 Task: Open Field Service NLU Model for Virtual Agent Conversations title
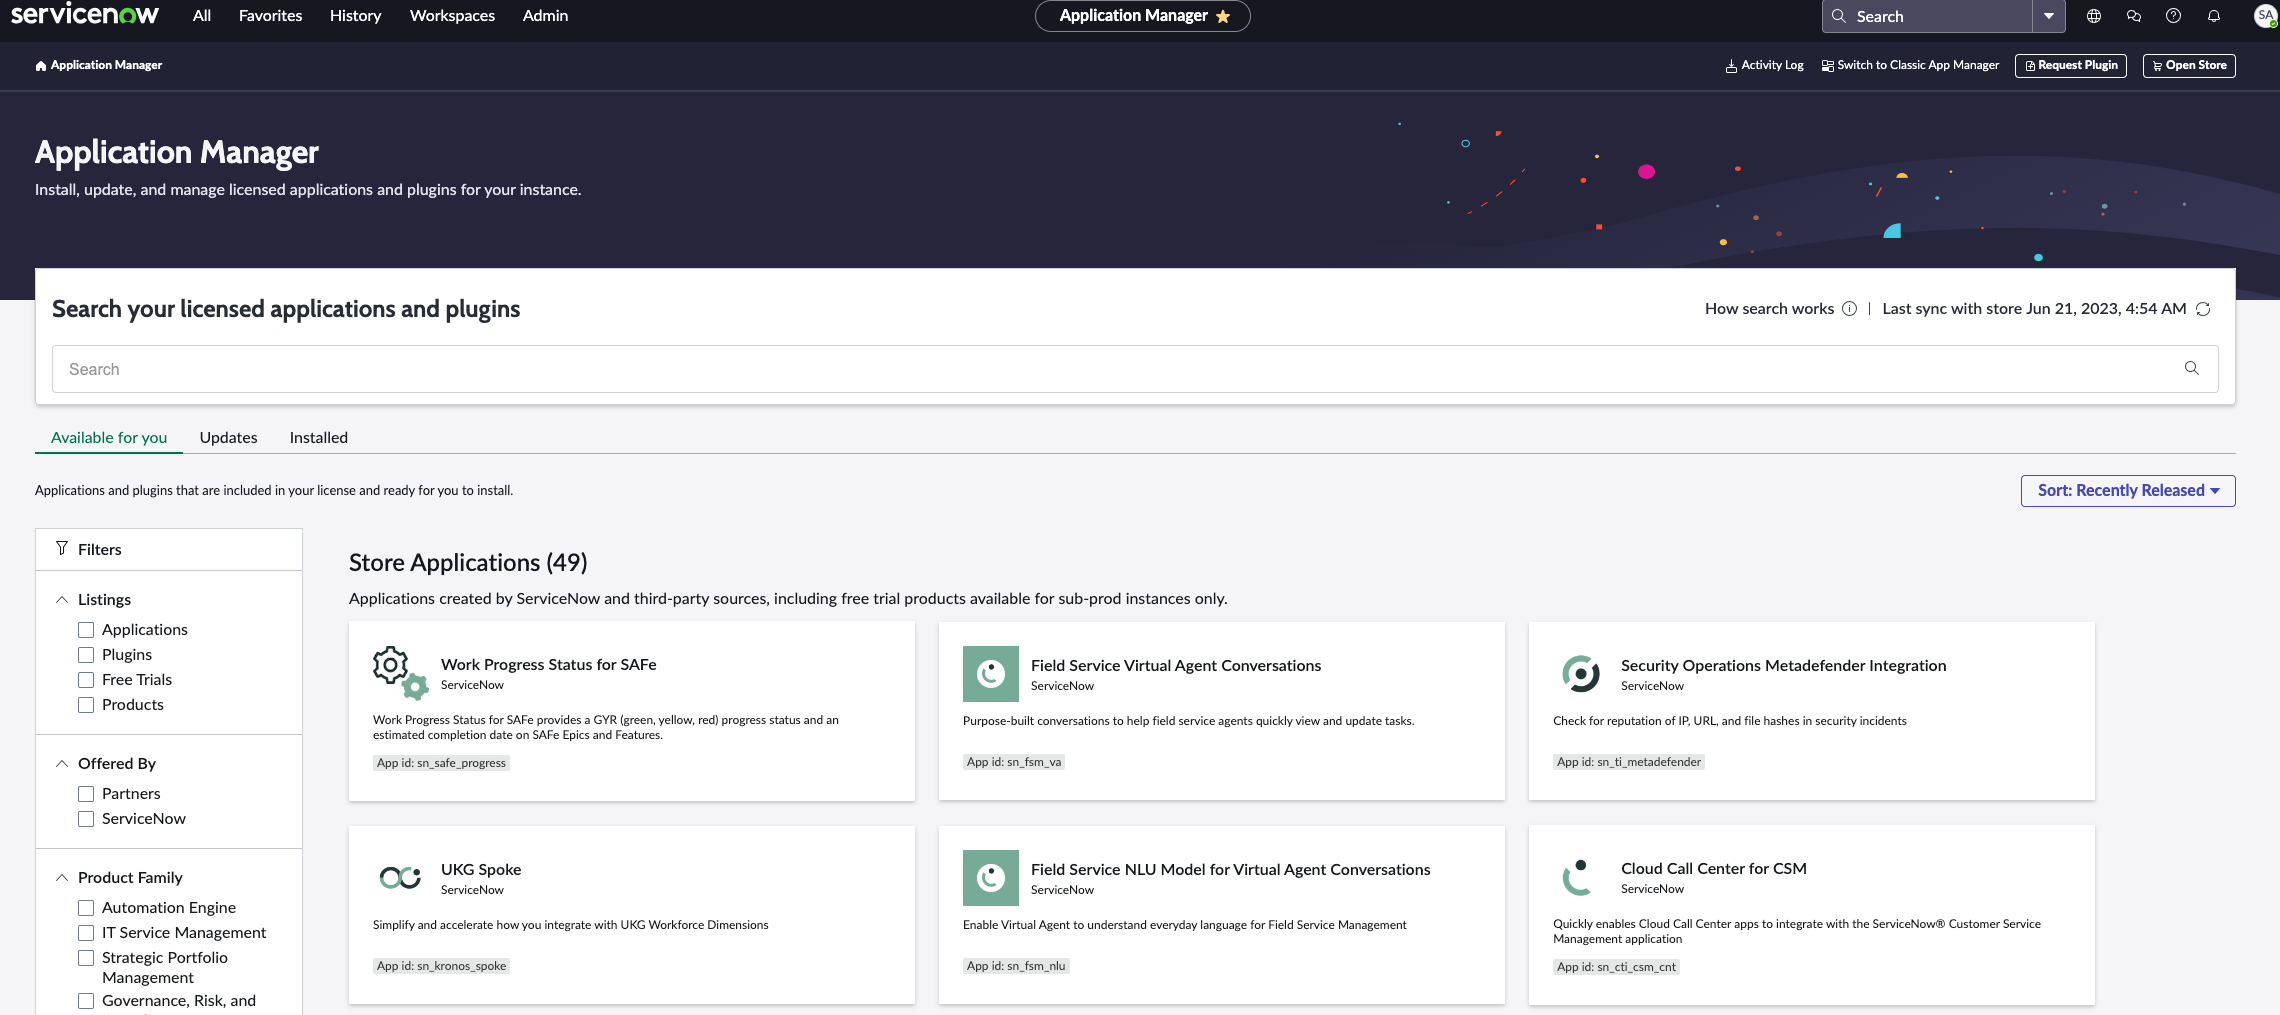pos(1231,870)
